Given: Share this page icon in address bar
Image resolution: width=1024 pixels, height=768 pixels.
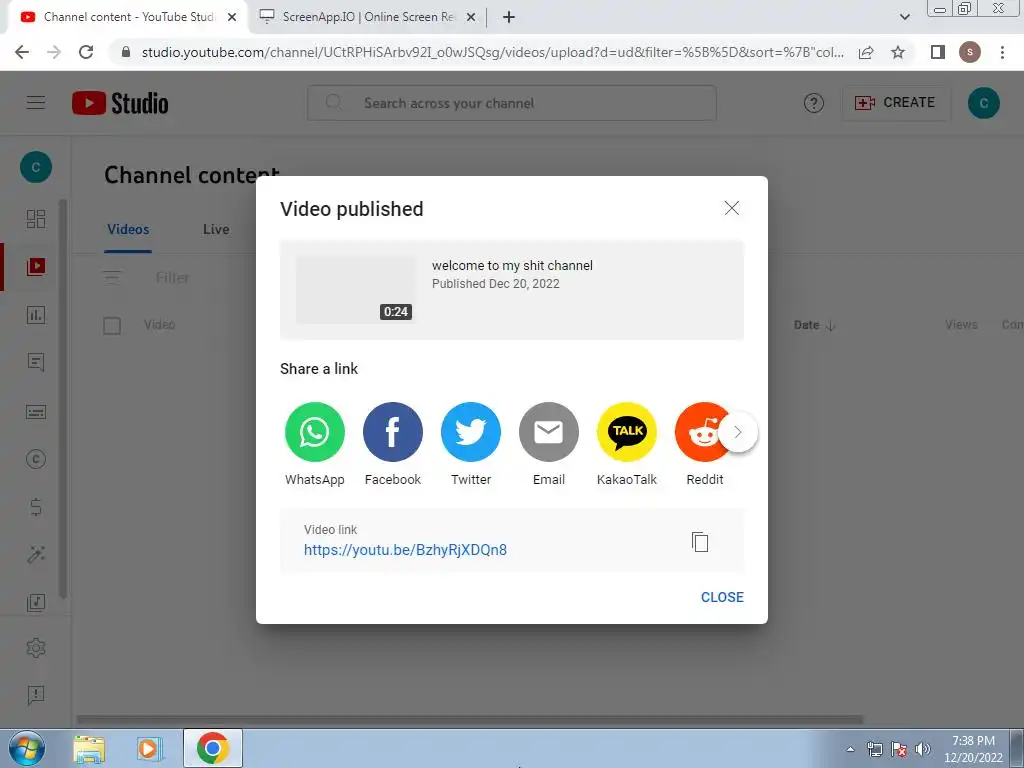Looking at the screenshot, I should click(866, 52).
